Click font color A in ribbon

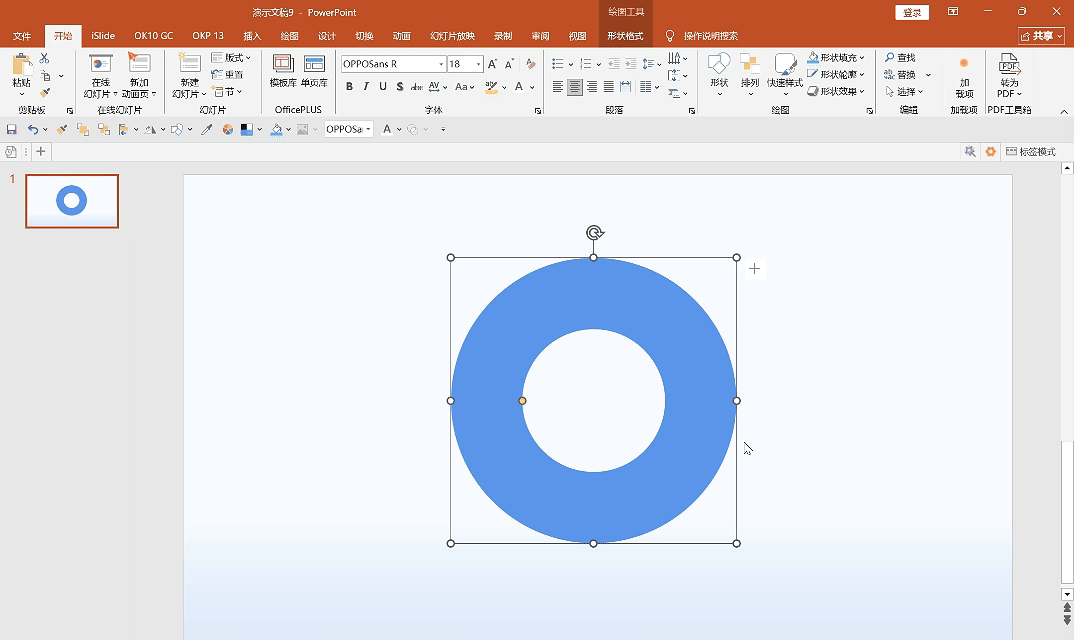pos(519,86)
